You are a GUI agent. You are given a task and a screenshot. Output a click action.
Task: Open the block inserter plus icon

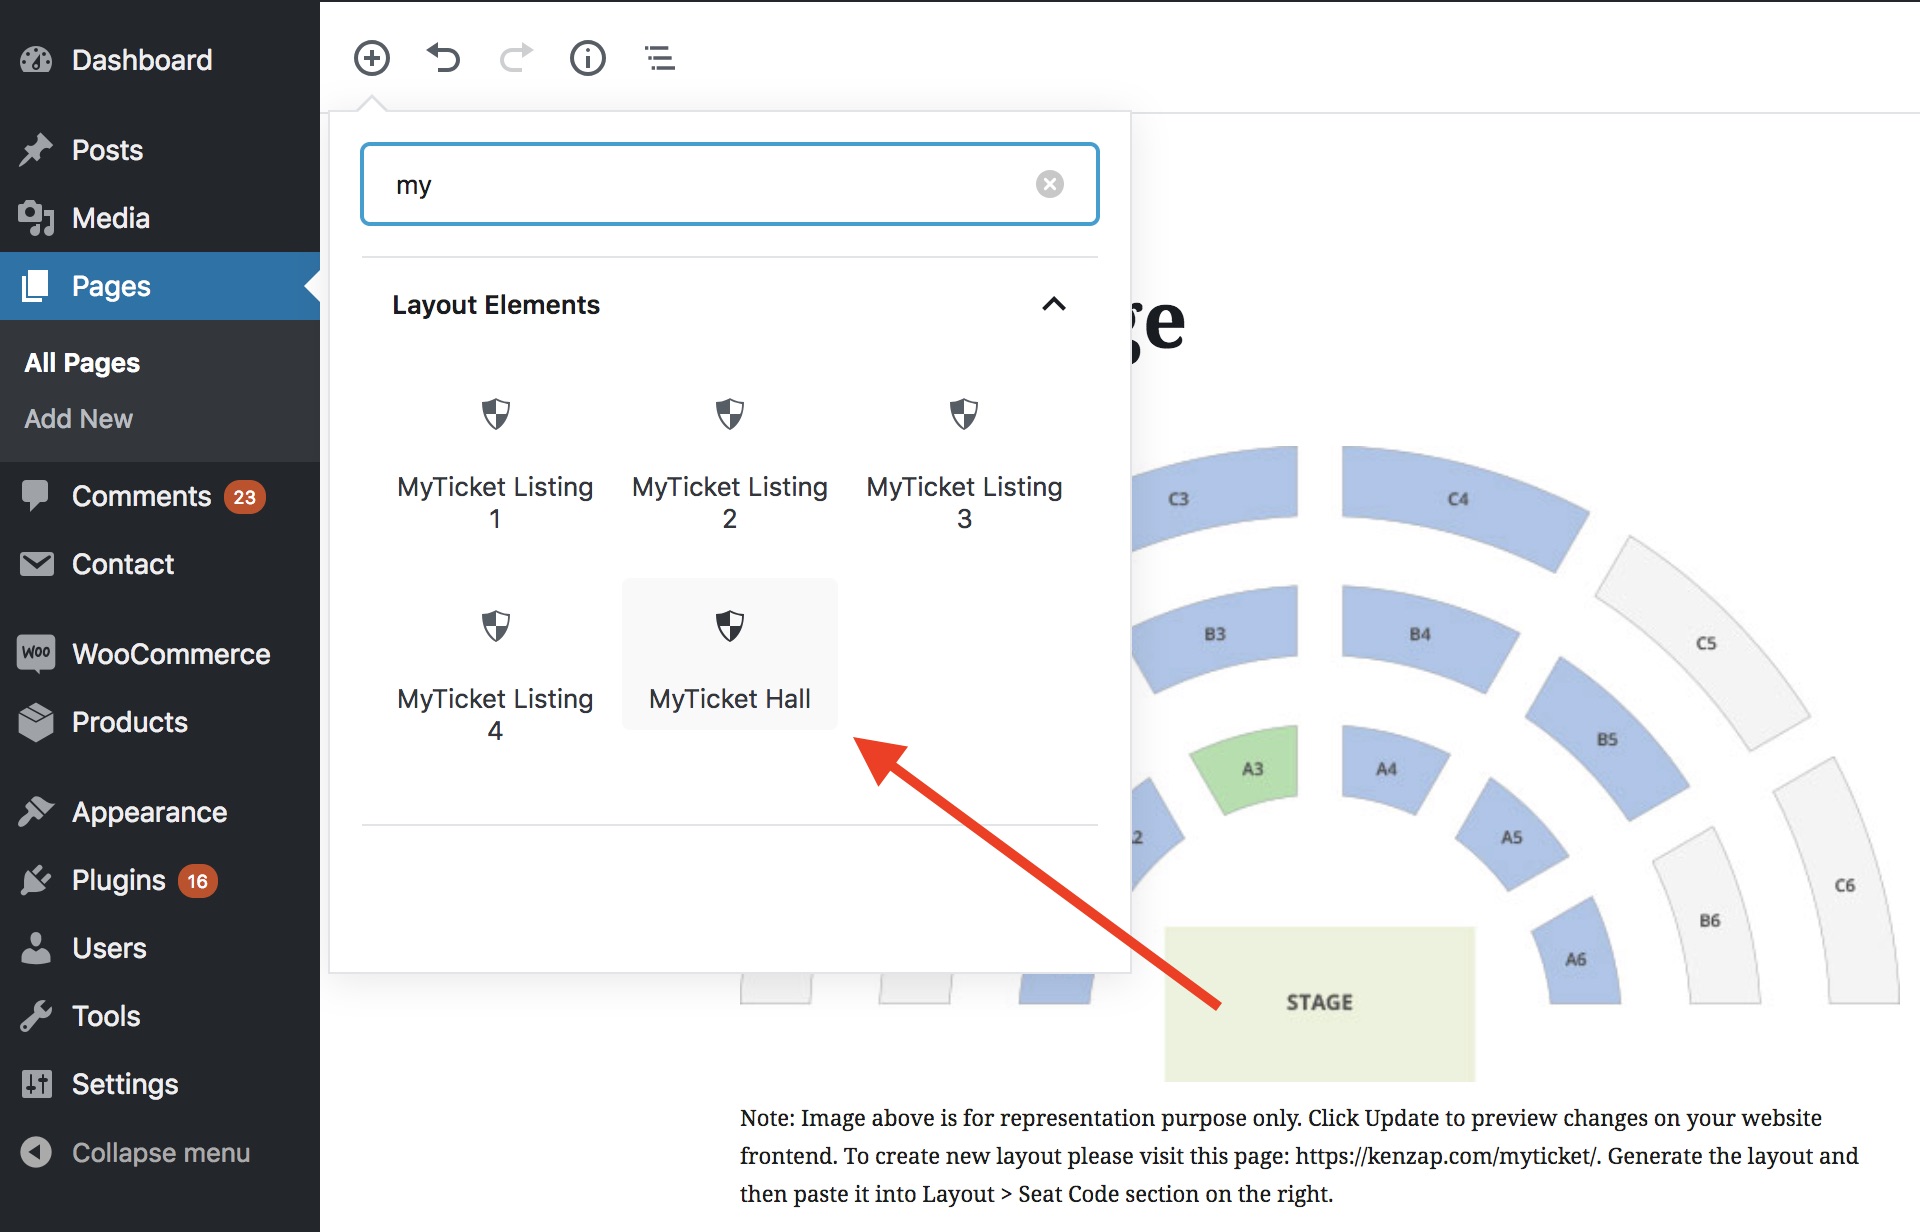coord(372,58)
